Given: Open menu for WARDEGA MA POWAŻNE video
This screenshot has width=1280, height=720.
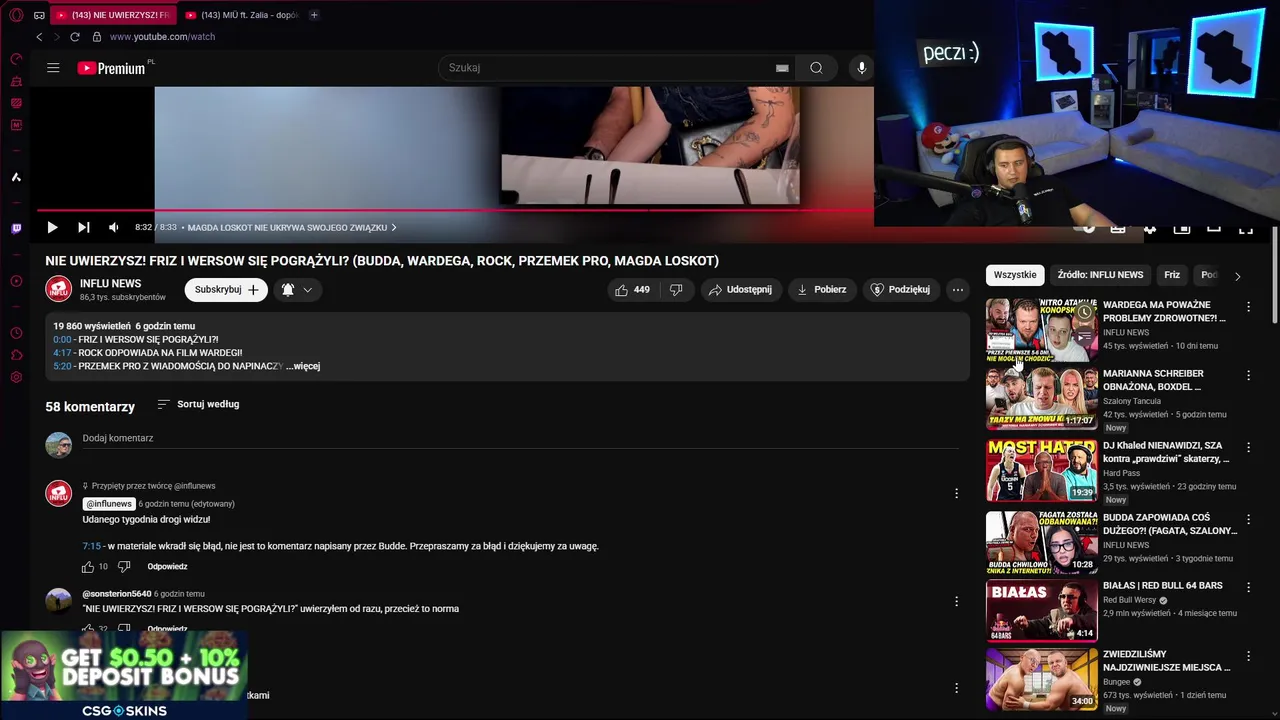Looking at the screenshot, I should tap(1248, 307).
